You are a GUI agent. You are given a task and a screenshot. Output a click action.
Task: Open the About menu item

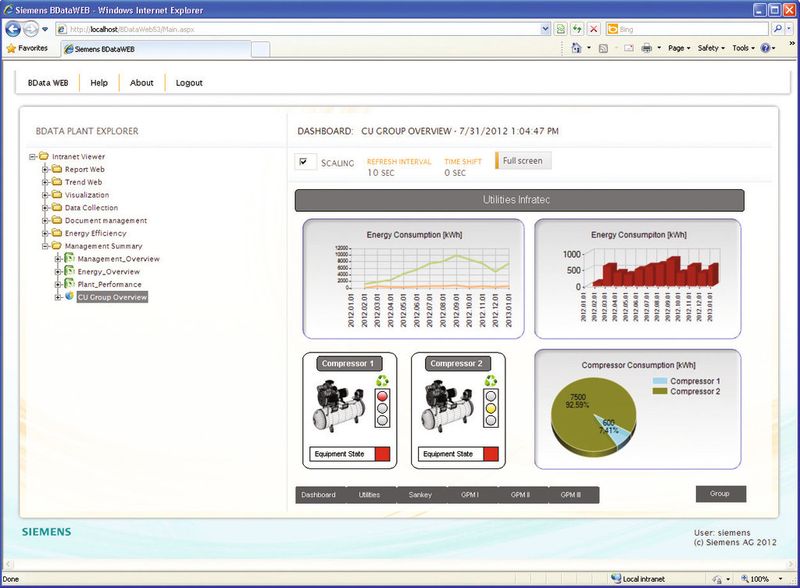tap(141, 83)
